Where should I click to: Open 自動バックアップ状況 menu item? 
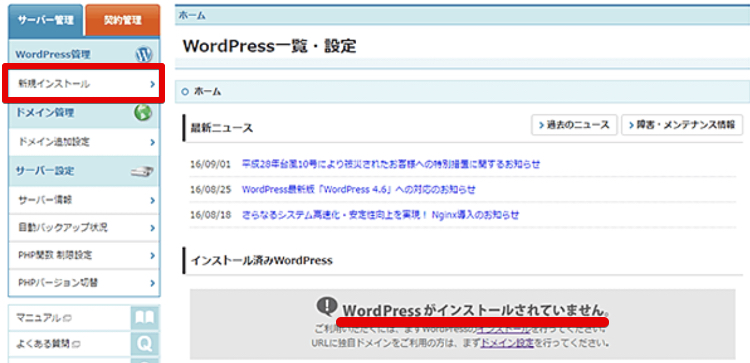coord(84,228)
